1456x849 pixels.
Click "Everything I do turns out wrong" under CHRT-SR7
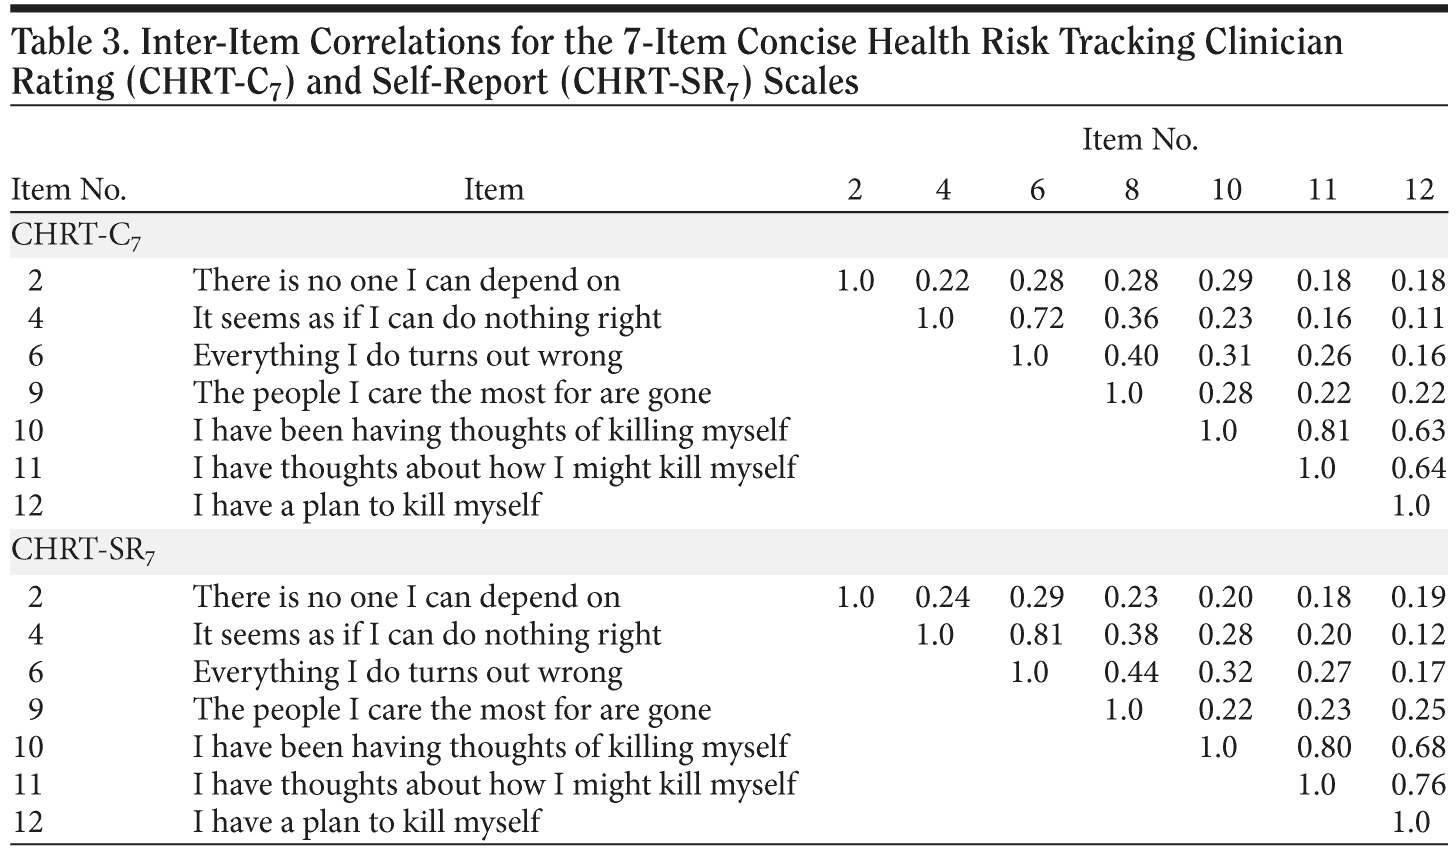pos(407,672)
